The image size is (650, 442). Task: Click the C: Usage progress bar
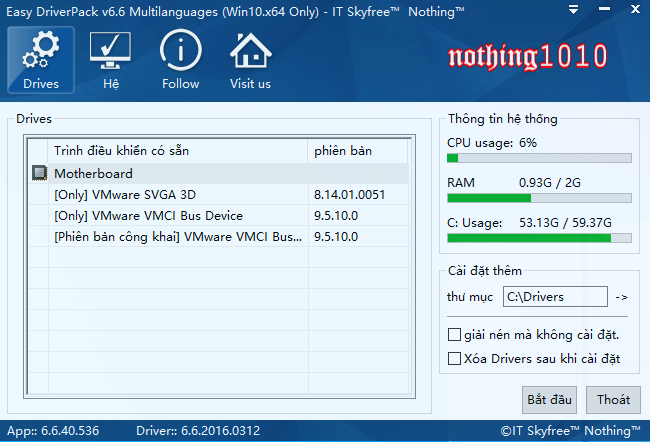coord(539,238)
